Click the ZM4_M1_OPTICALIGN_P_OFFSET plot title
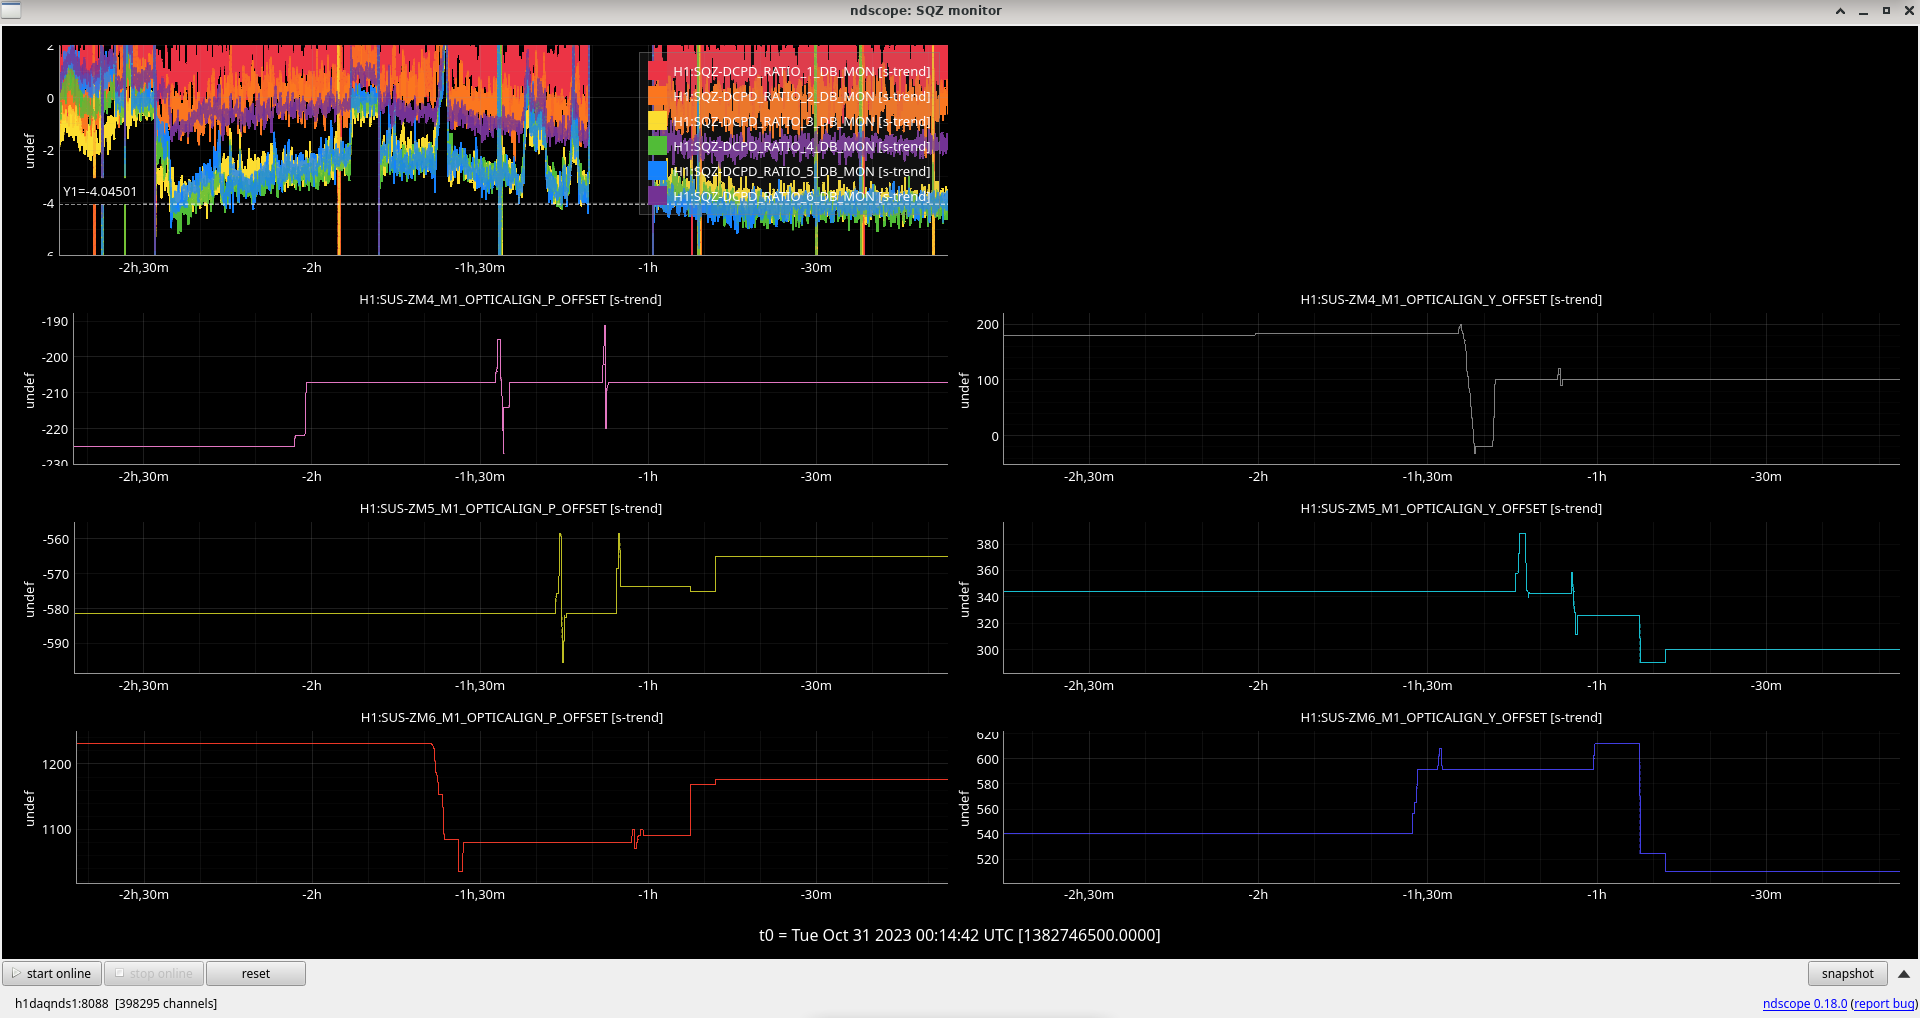Screen dimensions: 1920x1018 pos(510,299)
